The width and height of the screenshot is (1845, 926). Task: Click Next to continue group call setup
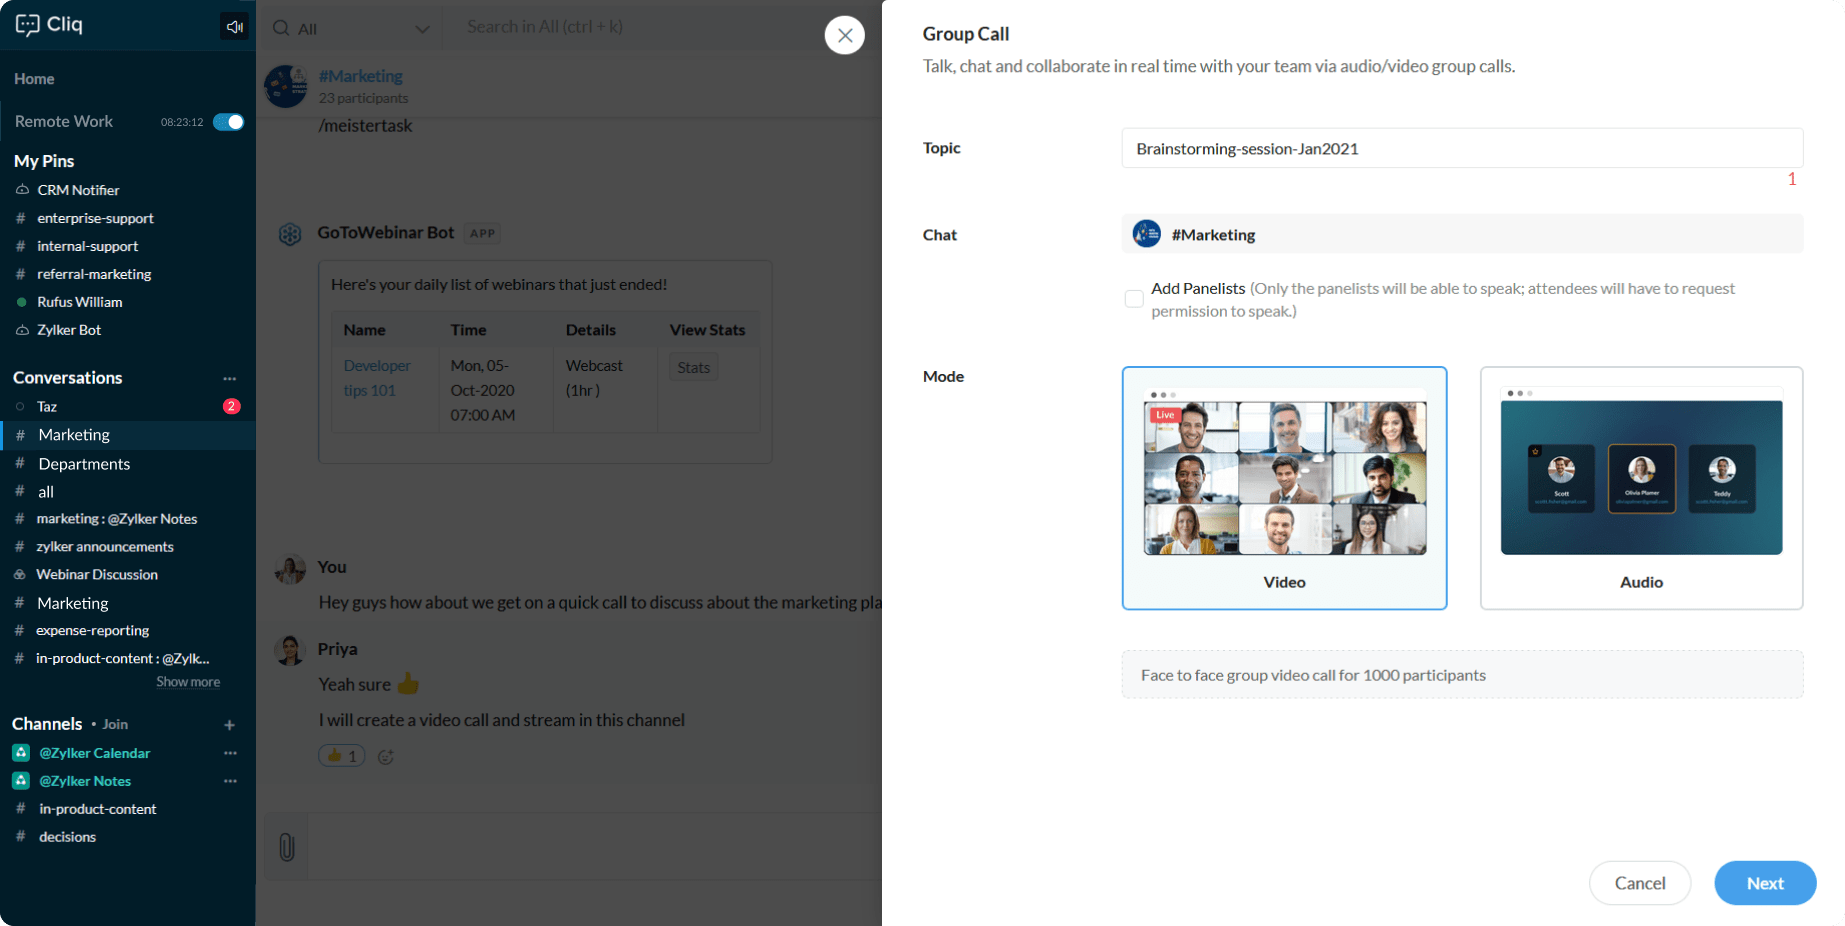point(1765,883)
